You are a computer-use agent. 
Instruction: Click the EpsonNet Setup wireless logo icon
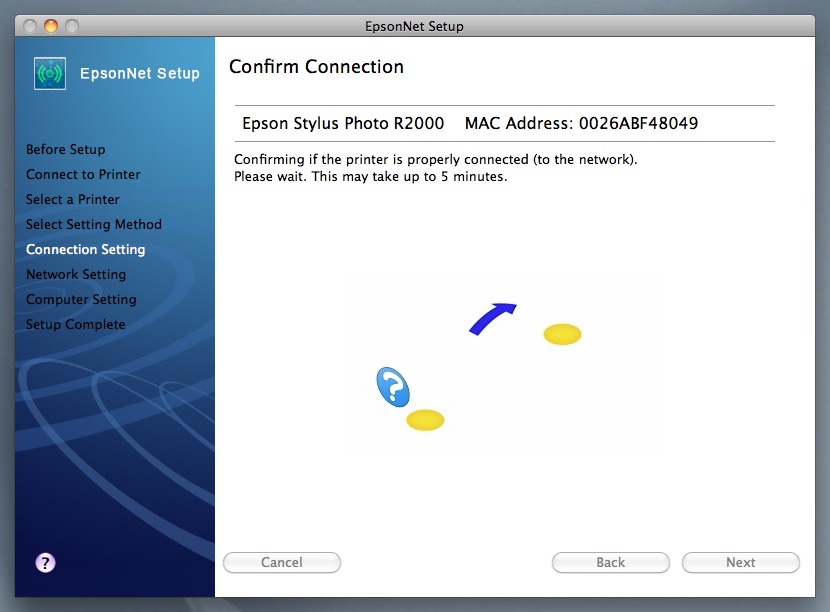click(x=50, y=73)
